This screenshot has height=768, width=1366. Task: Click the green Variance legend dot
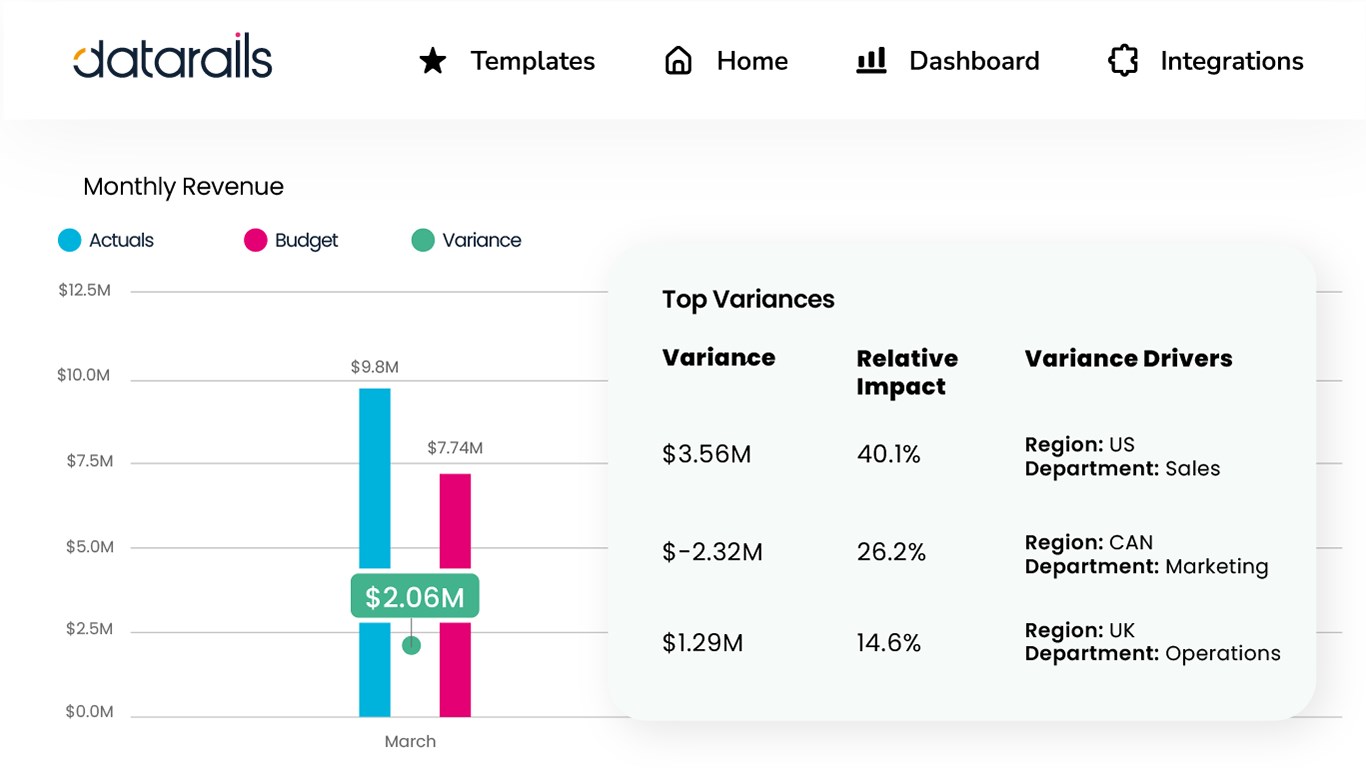[423, 240]
